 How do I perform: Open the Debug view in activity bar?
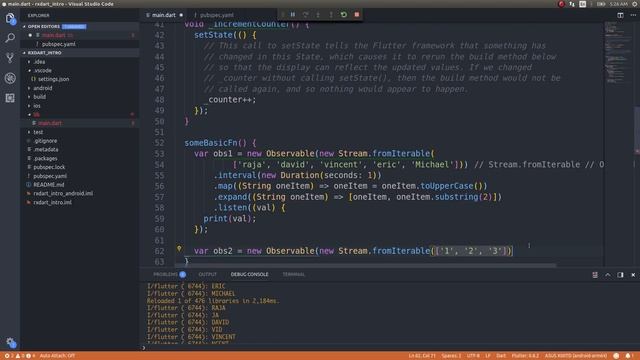(10, 78)
